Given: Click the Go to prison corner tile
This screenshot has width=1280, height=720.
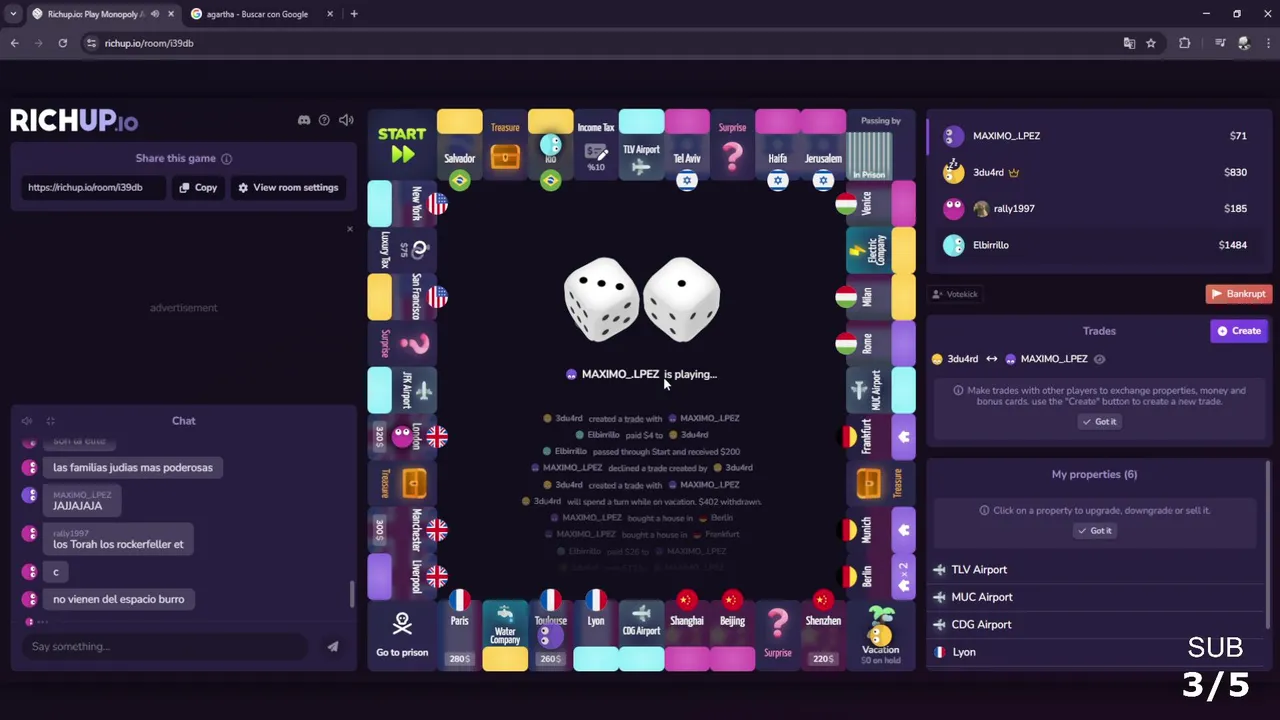Looking at the screenshot, I should click(x=402, y=636).
